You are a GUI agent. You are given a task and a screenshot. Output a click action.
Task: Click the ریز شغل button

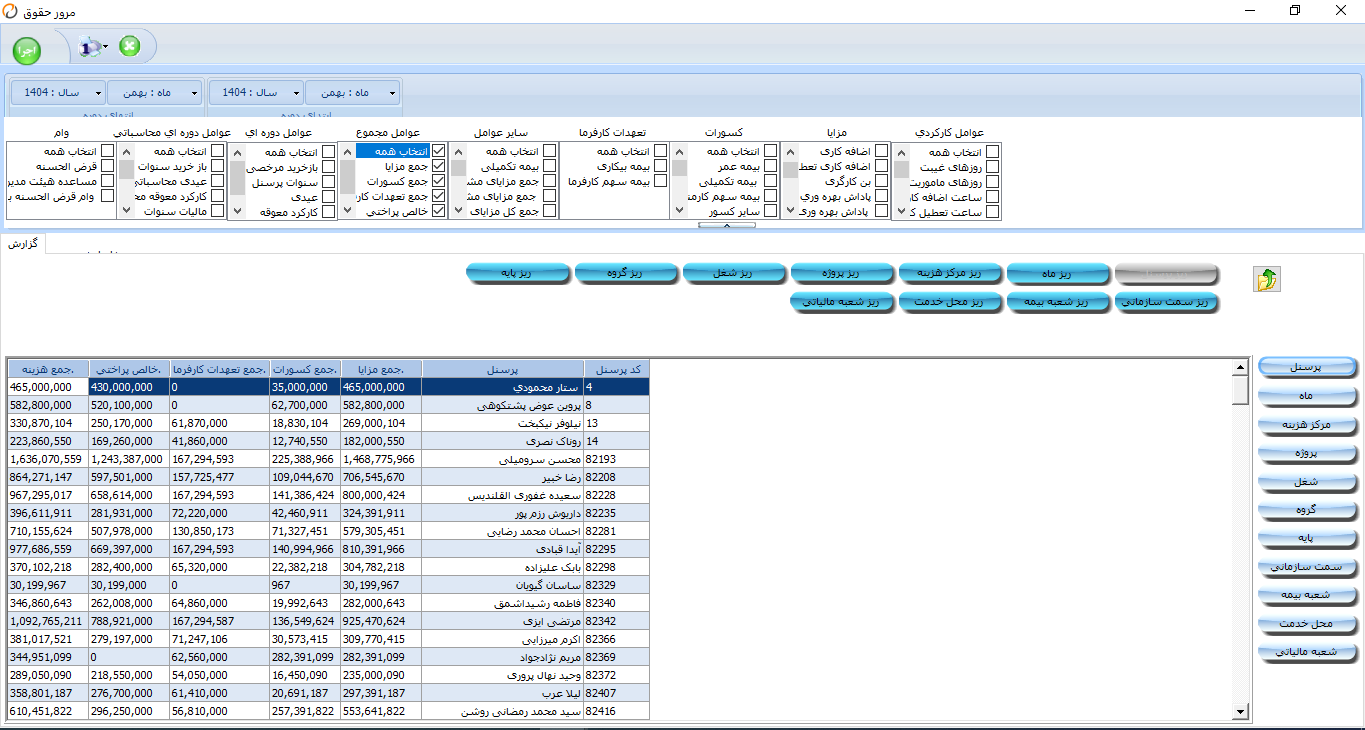(x=734, y=273)
